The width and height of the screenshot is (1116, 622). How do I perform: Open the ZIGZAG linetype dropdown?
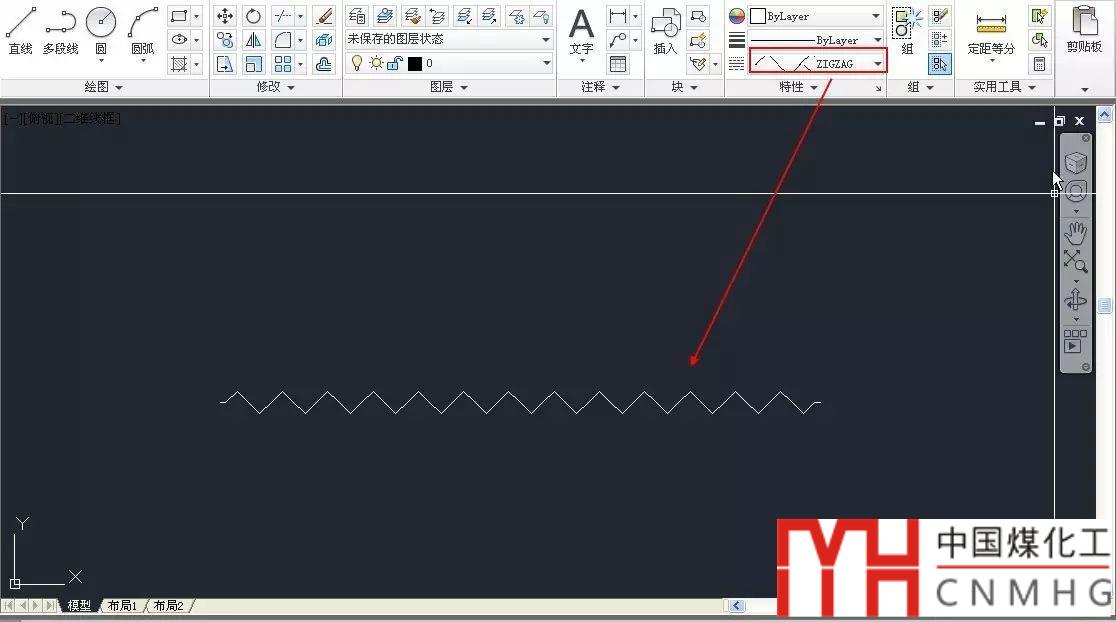(877, 63)
